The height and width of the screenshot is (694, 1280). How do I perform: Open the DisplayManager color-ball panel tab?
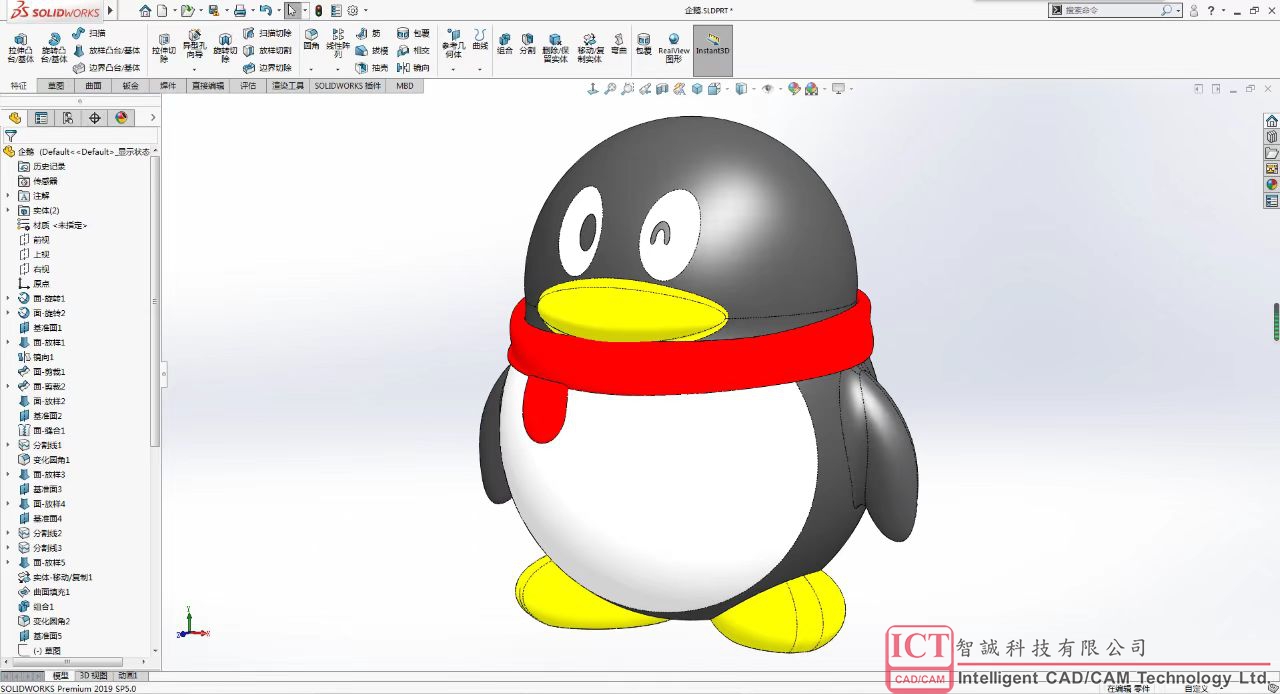(x=122, y=118)
